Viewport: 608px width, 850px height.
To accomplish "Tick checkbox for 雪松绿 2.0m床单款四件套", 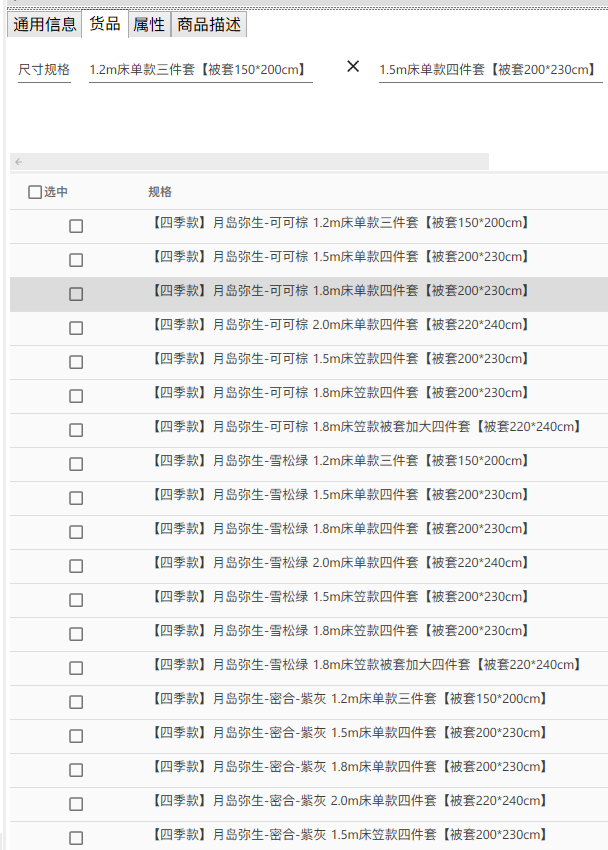I will point(76,566).
